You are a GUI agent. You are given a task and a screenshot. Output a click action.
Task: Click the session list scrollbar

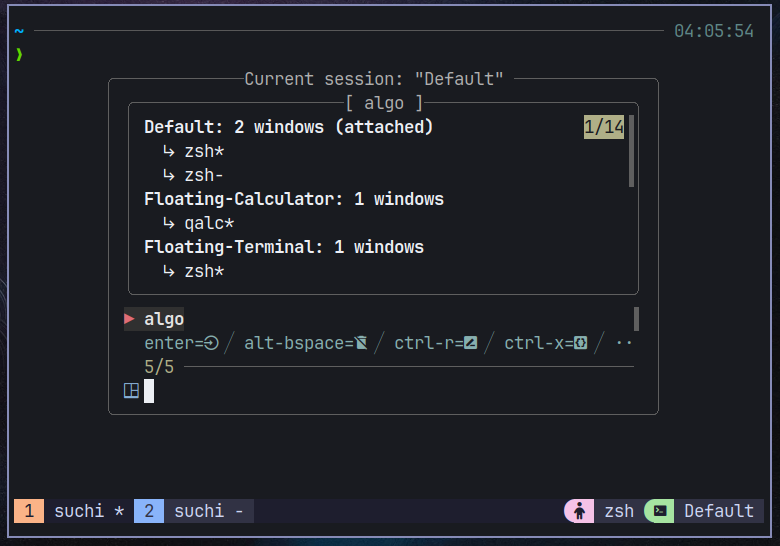[636, 319]
